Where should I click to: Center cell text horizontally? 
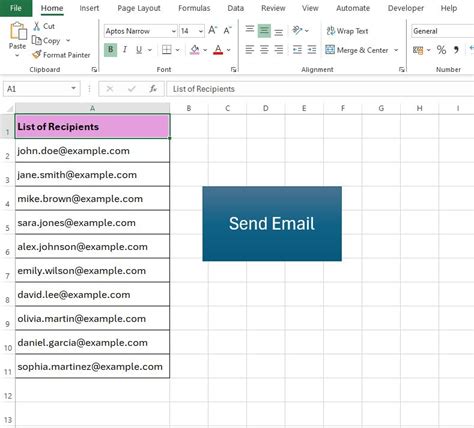(264, 50)
